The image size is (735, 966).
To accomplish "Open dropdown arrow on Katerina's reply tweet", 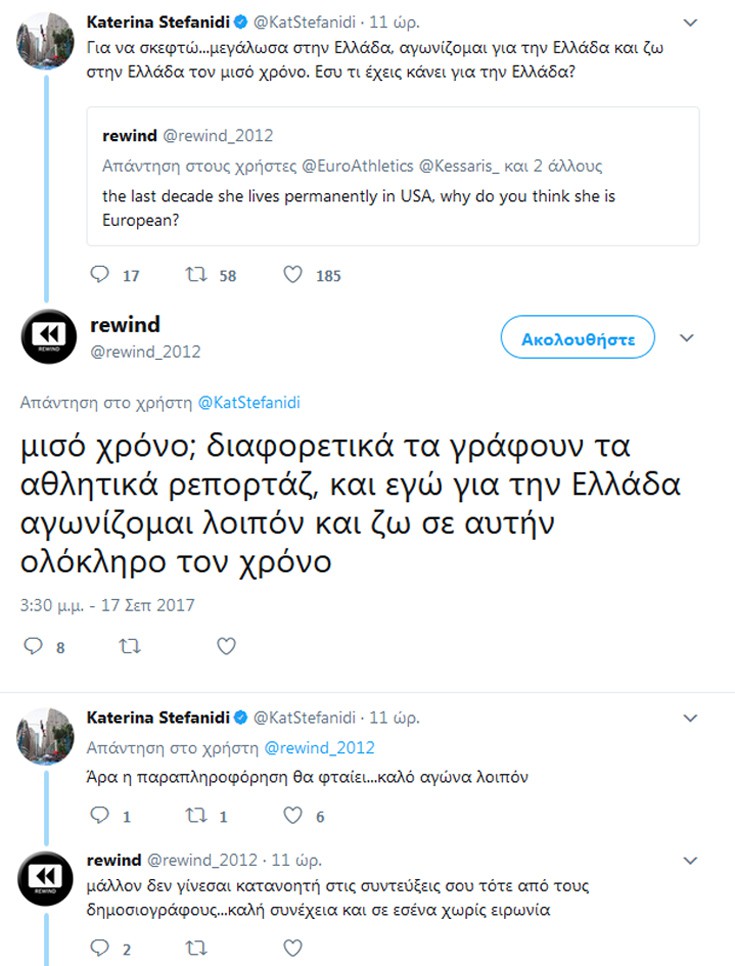I will click(x=688, y=718).
